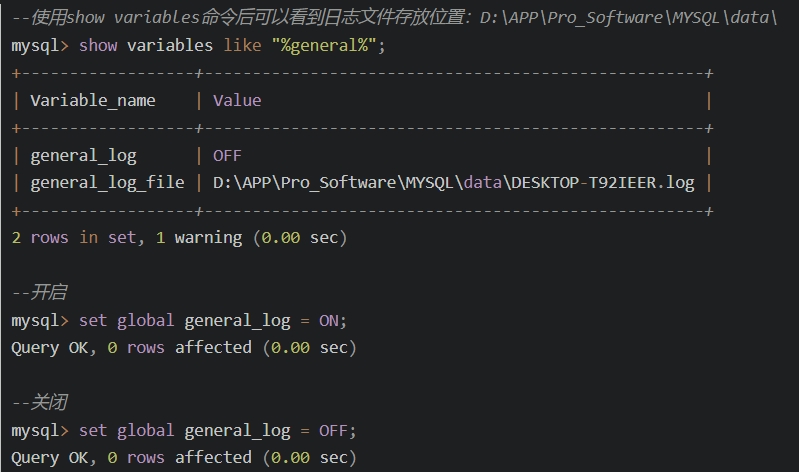
Task: Click the last 'Query OK' result line
Action: 184,458
